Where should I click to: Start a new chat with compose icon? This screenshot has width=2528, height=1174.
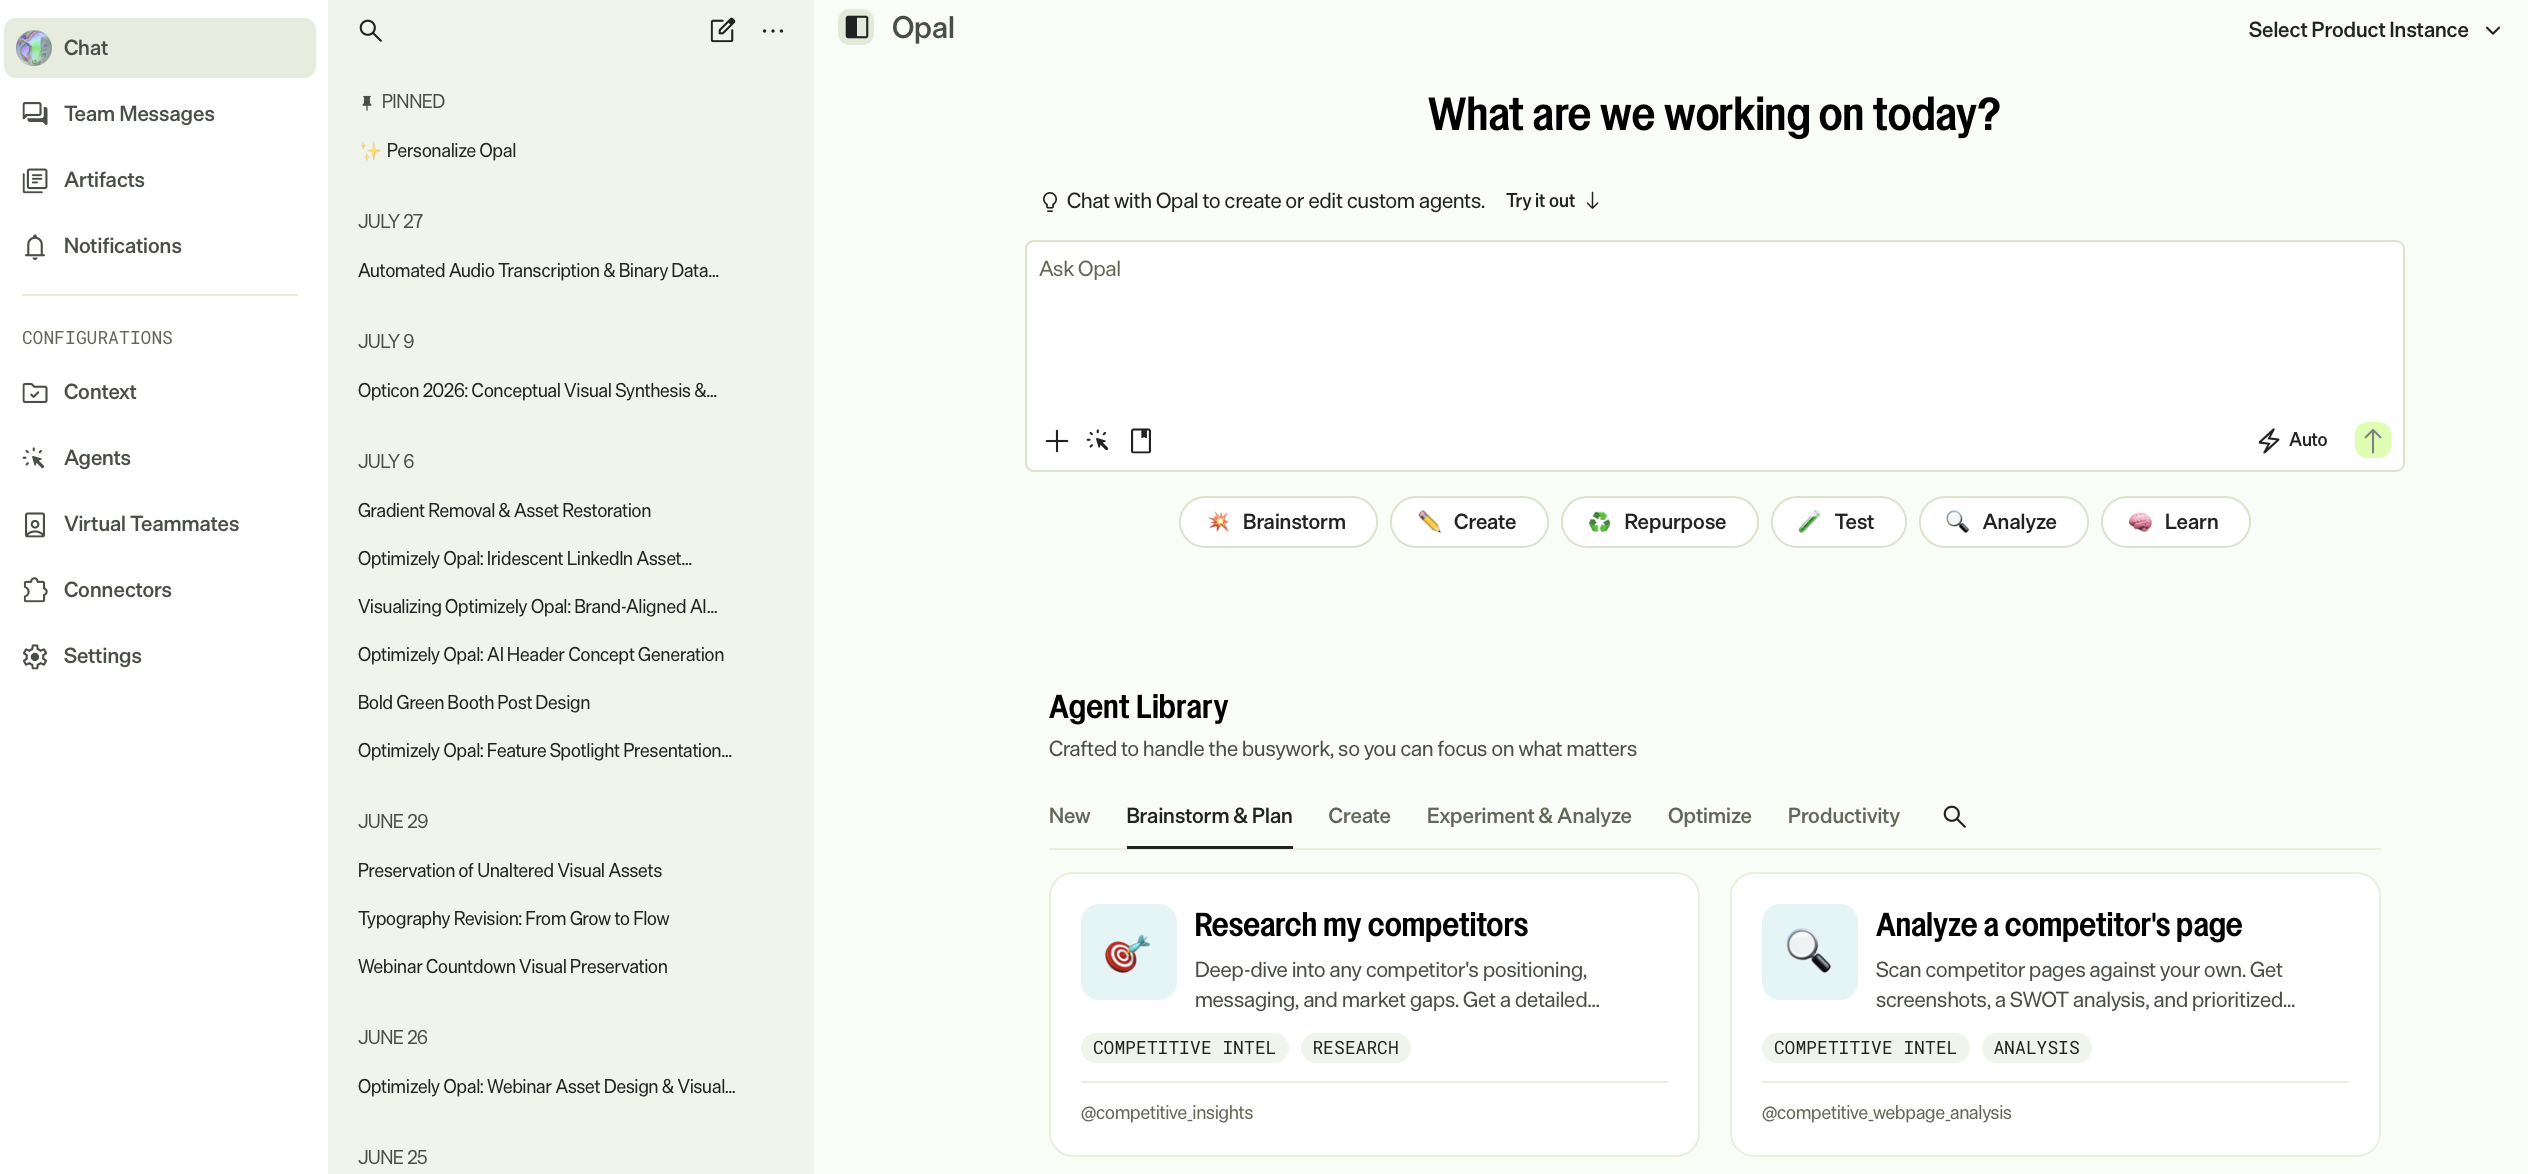click(x=722, y=31)
